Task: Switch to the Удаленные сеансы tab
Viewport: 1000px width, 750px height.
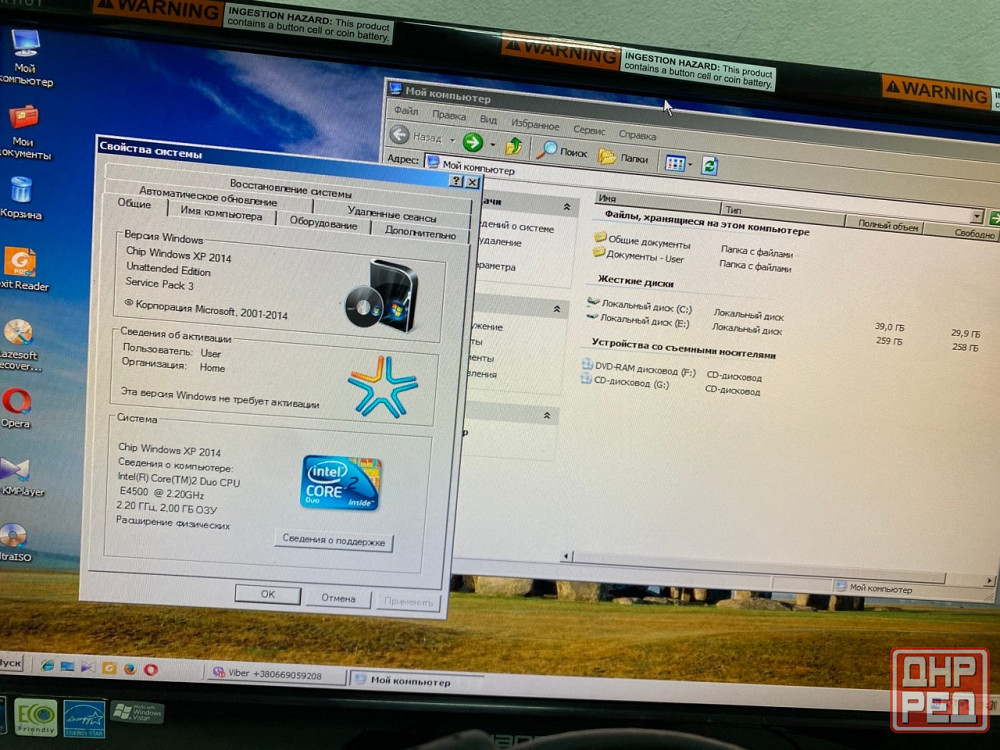Action: pos(392,215)
